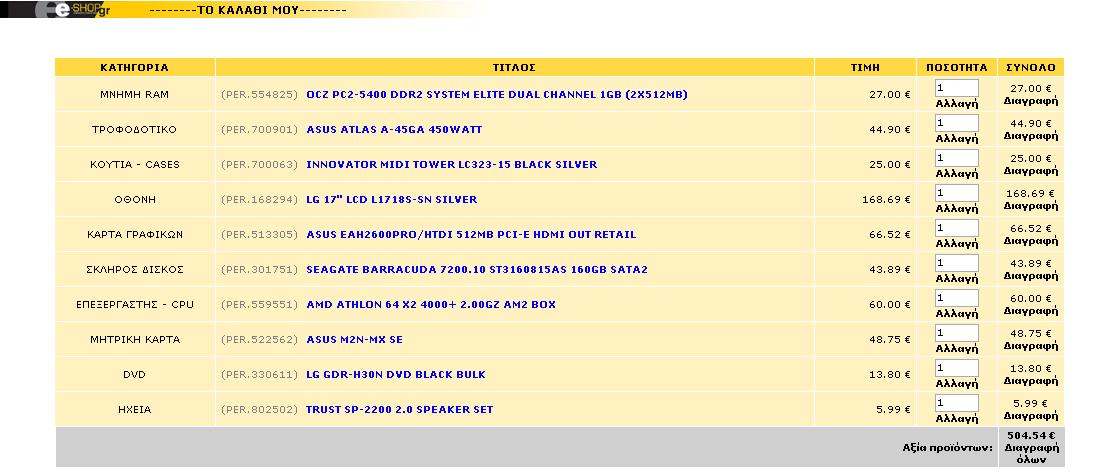This screenshot has width=1119, height=473.
Task: Click the 504.54 € products total value
Action: [x=1031, y=435]
